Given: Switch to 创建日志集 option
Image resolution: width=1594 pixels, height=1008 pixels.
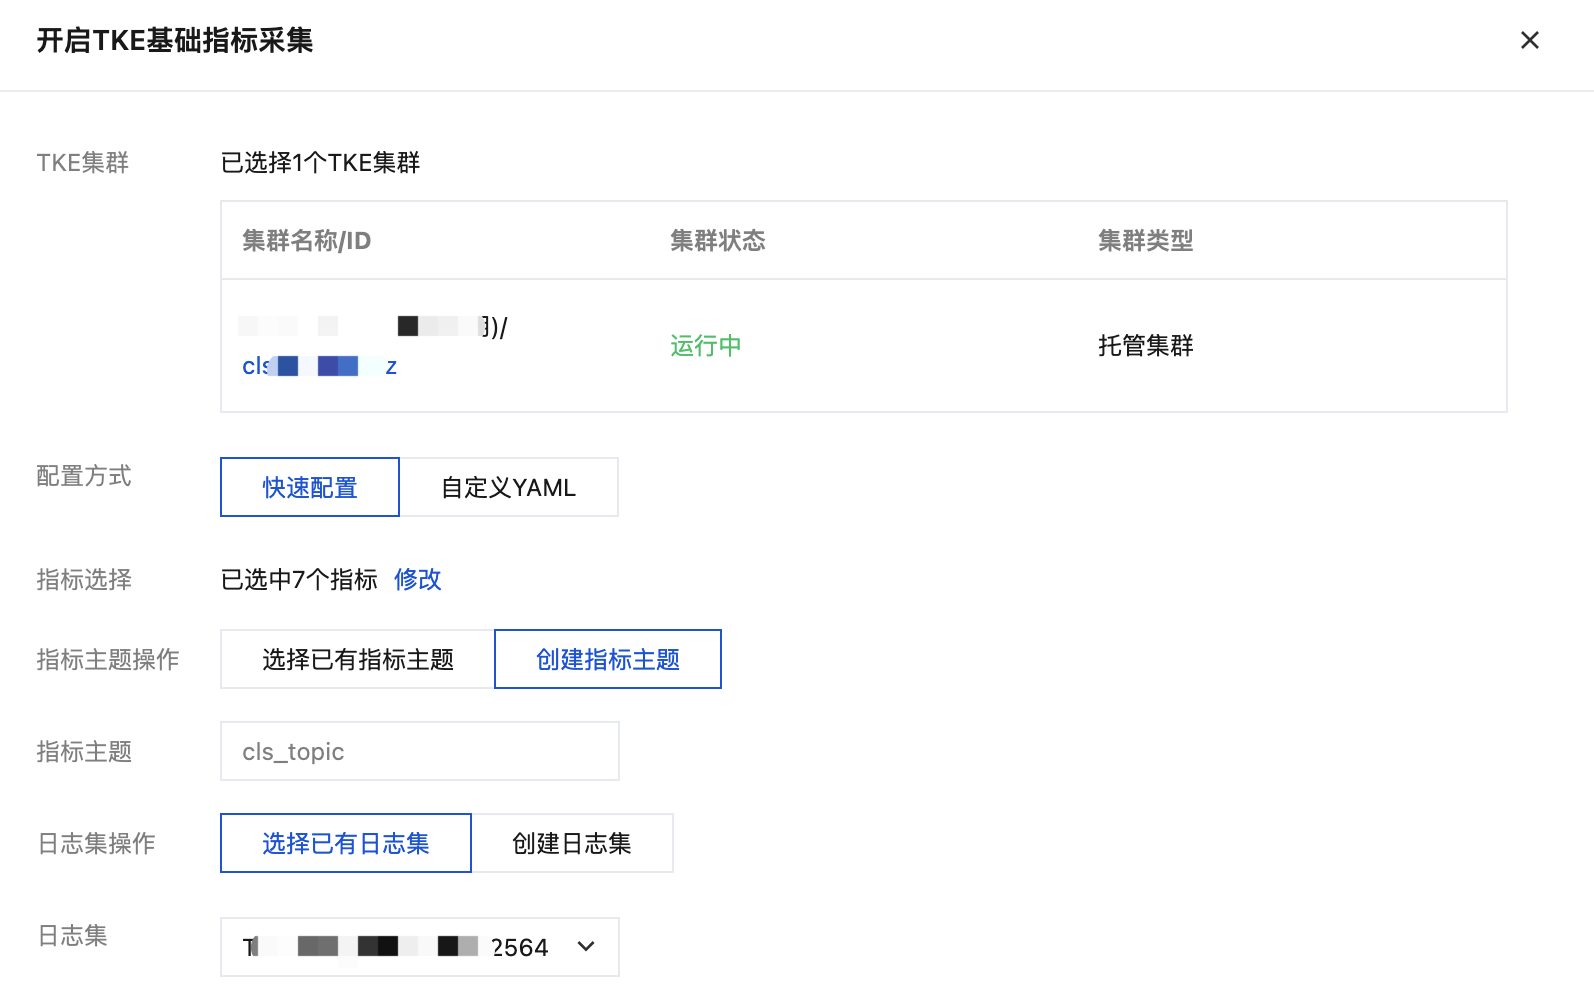Looking at the screenshot, I should pos(571,843).
